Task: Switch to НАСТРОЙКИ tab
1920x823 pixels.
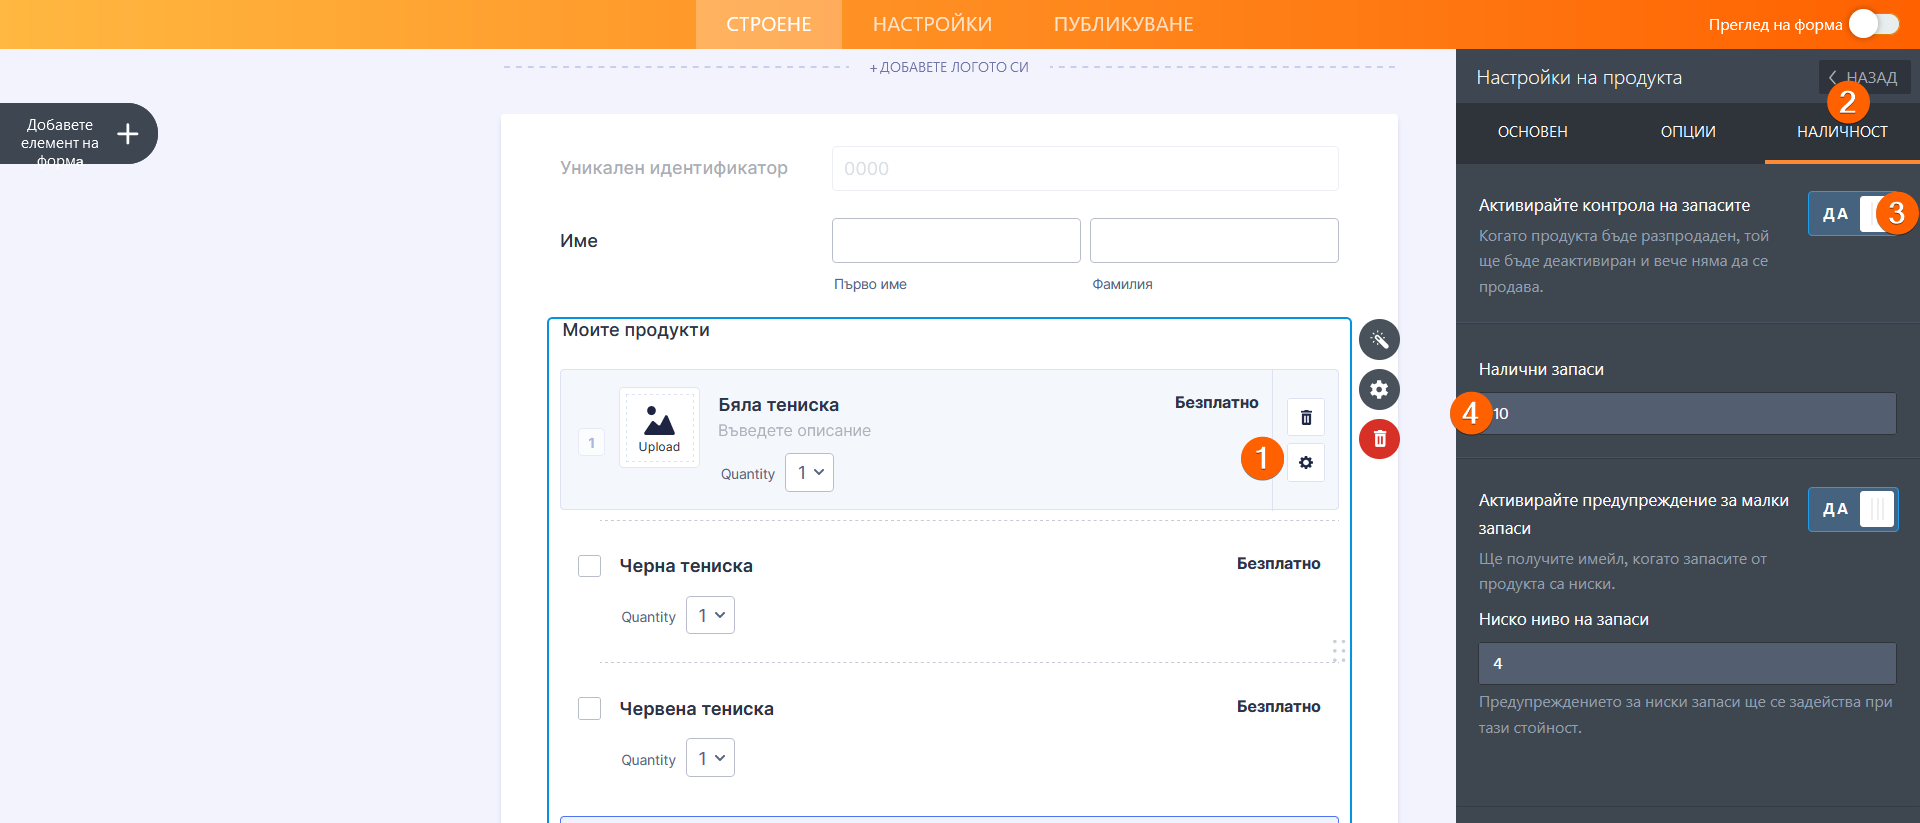Action: (932, 24)
